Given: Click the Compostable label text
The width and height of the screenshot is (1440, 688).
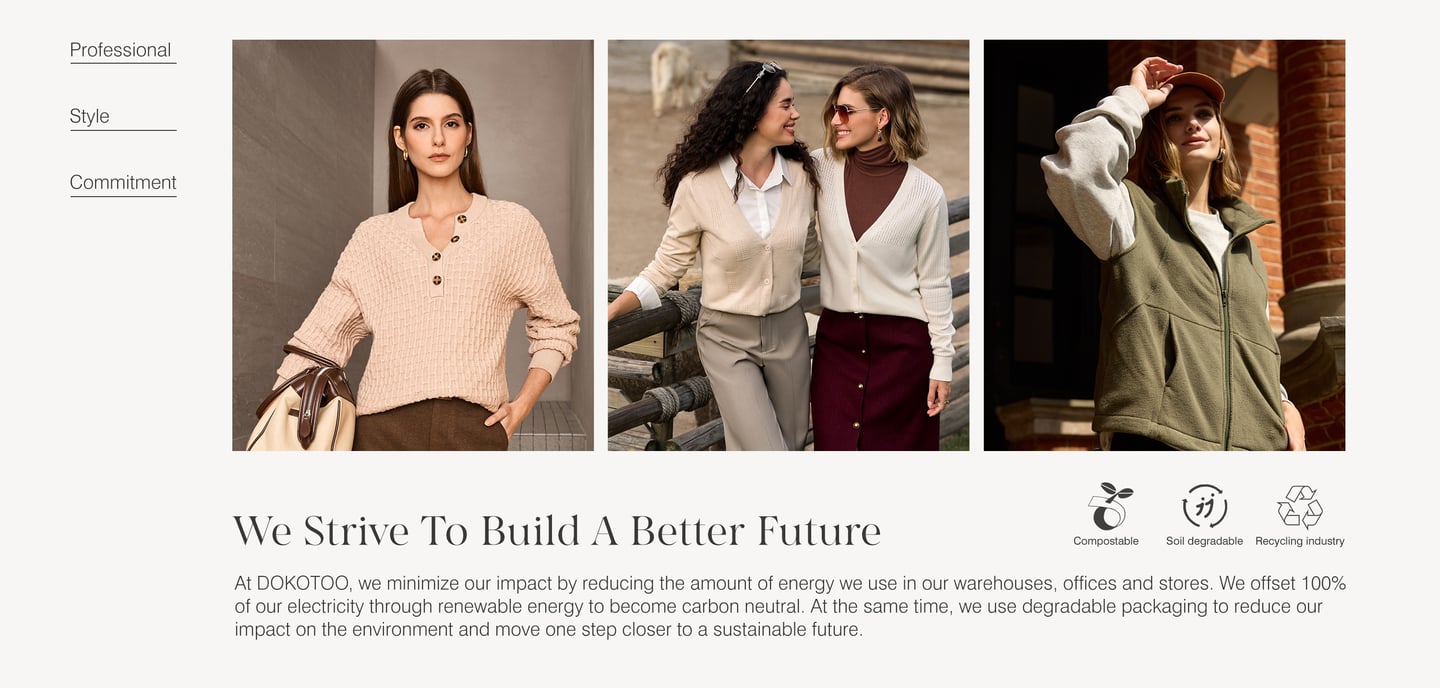Looking at the screenshot, I should [x=1106, y=541].
